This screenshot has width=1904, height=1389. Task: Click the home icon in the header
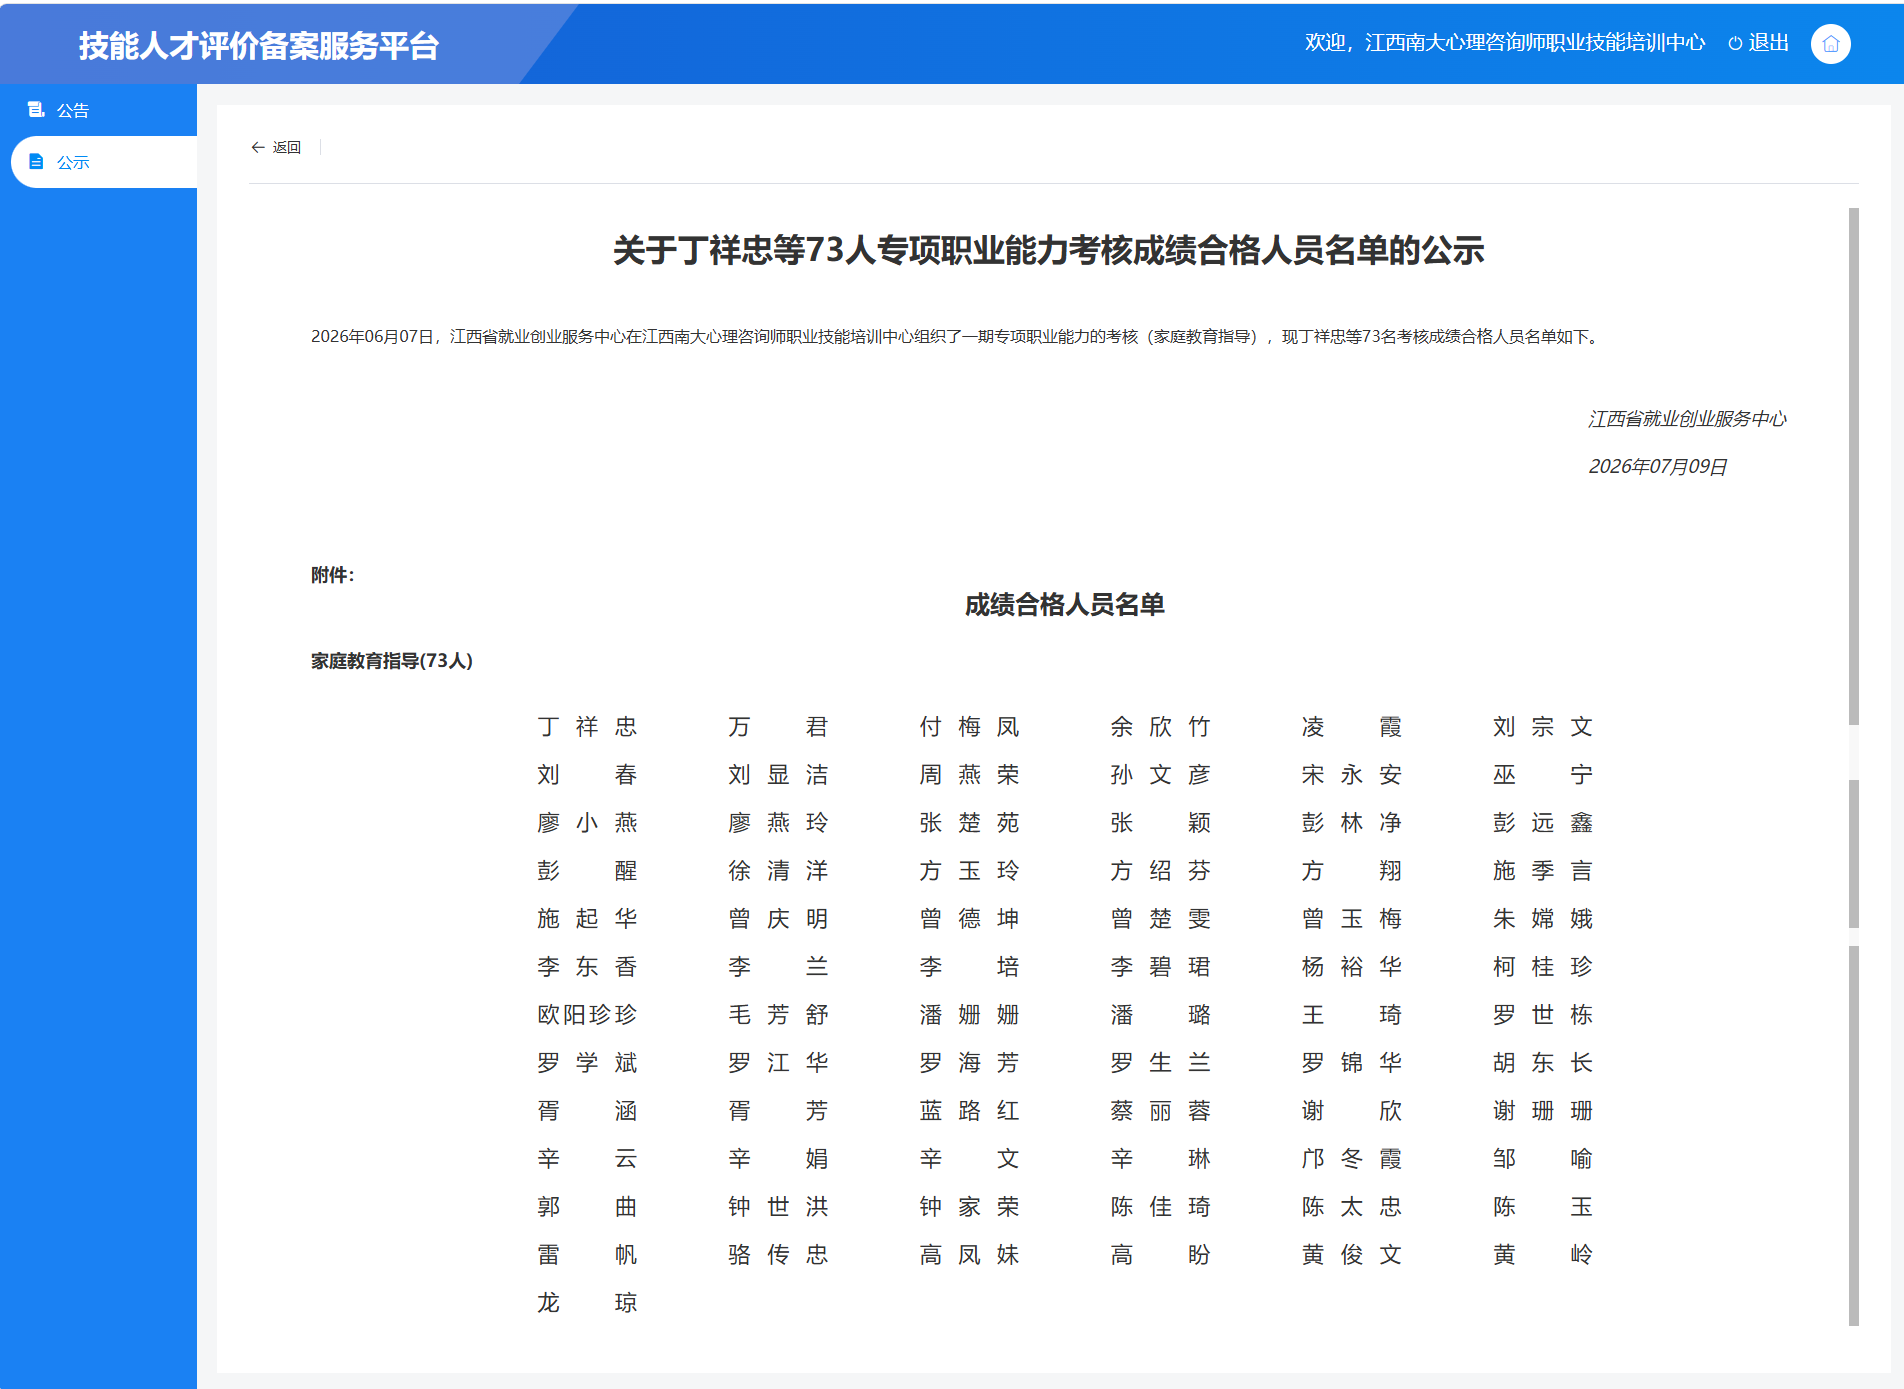[1830, 44]
